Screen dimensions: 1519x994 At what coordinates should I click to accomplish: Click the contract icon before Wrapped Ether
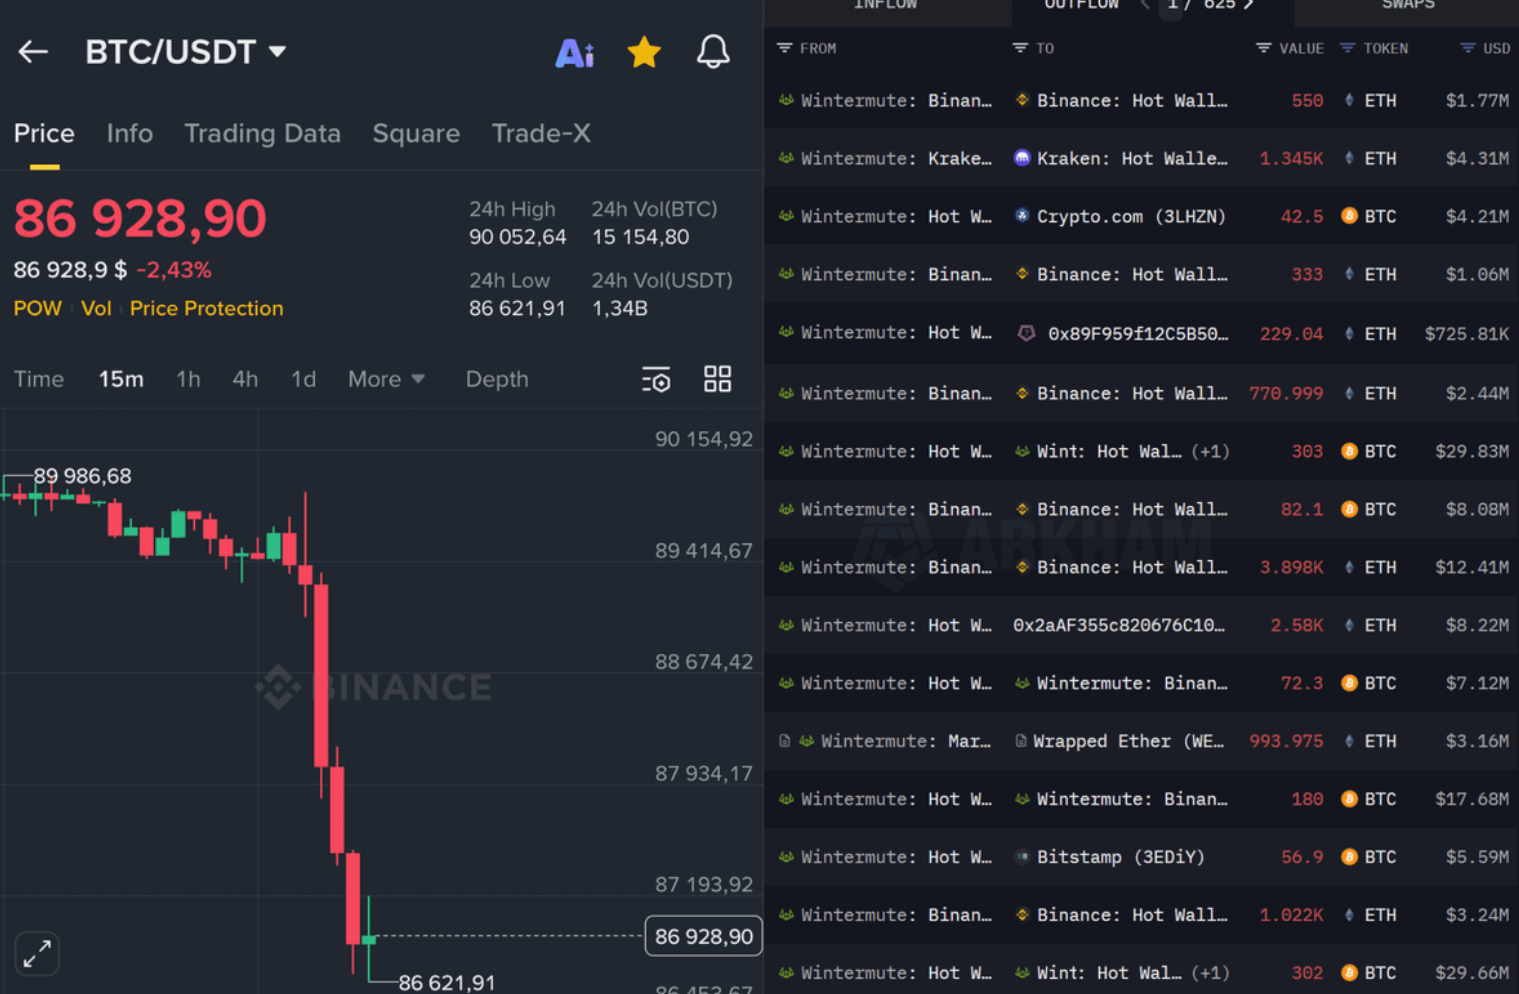[1020, 741]
